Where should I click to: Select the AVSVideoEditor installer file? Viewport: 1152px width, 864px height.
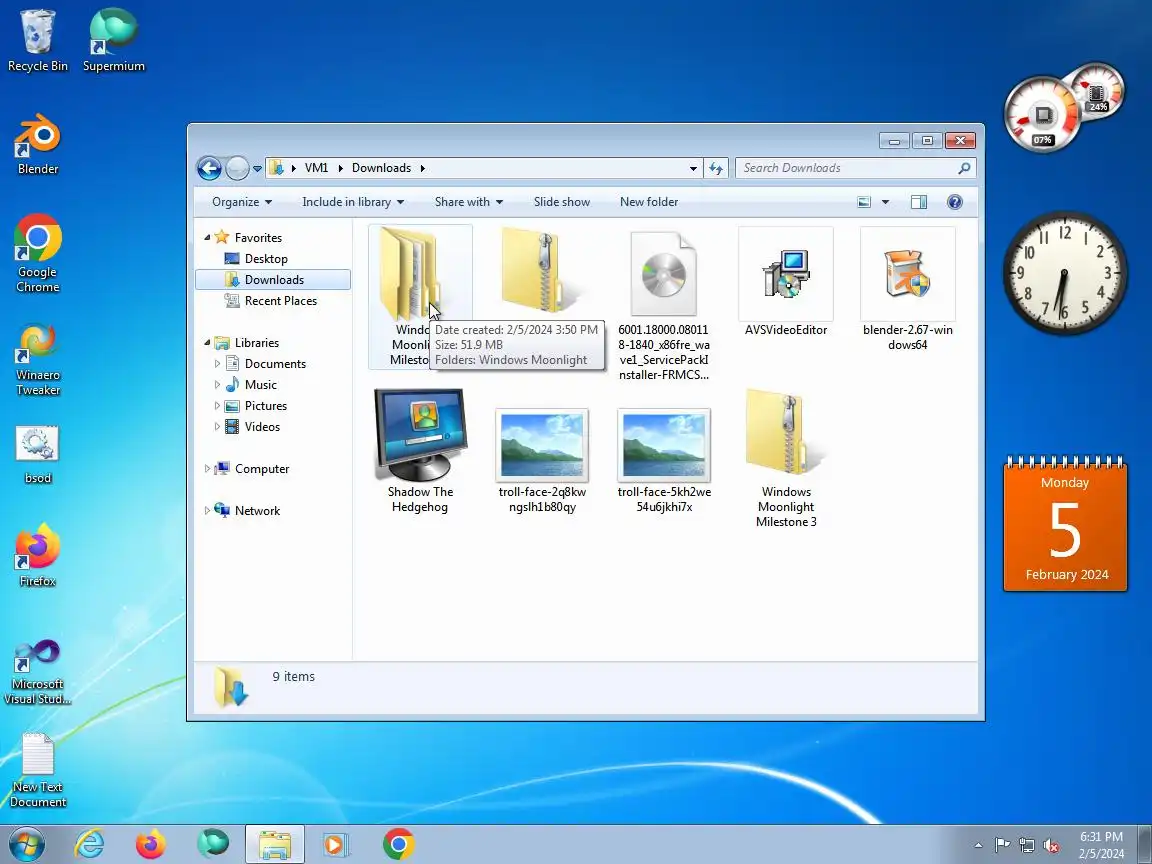pos(785,283)
